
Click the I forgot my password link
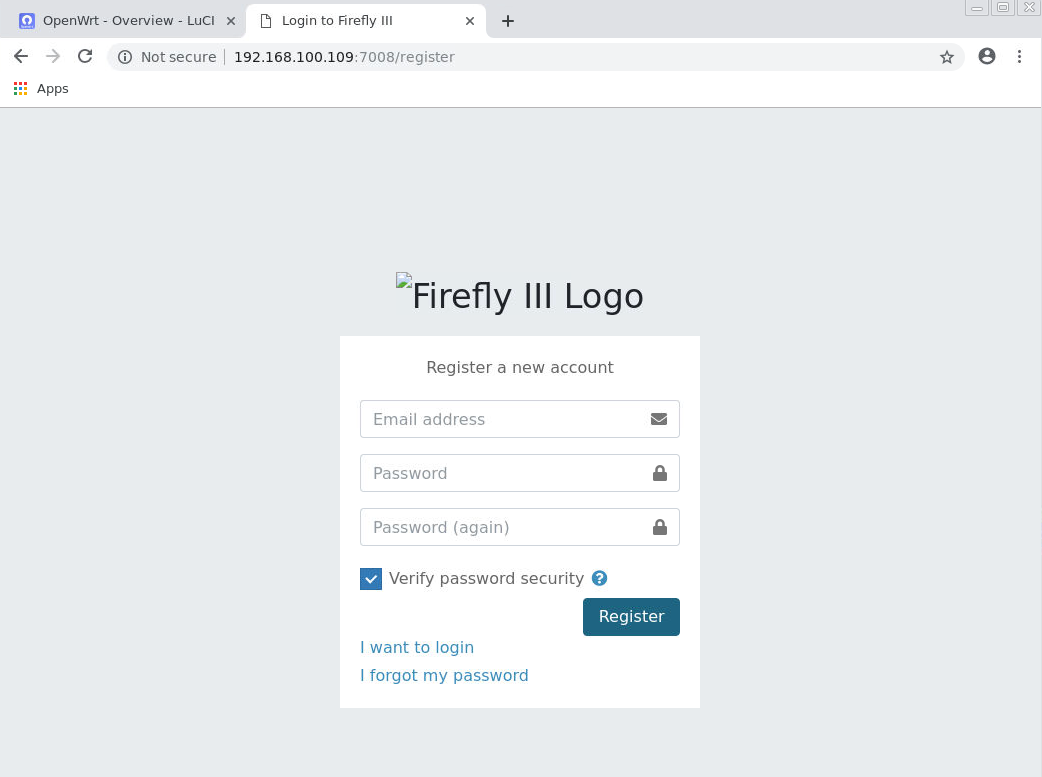coord(444,675)
